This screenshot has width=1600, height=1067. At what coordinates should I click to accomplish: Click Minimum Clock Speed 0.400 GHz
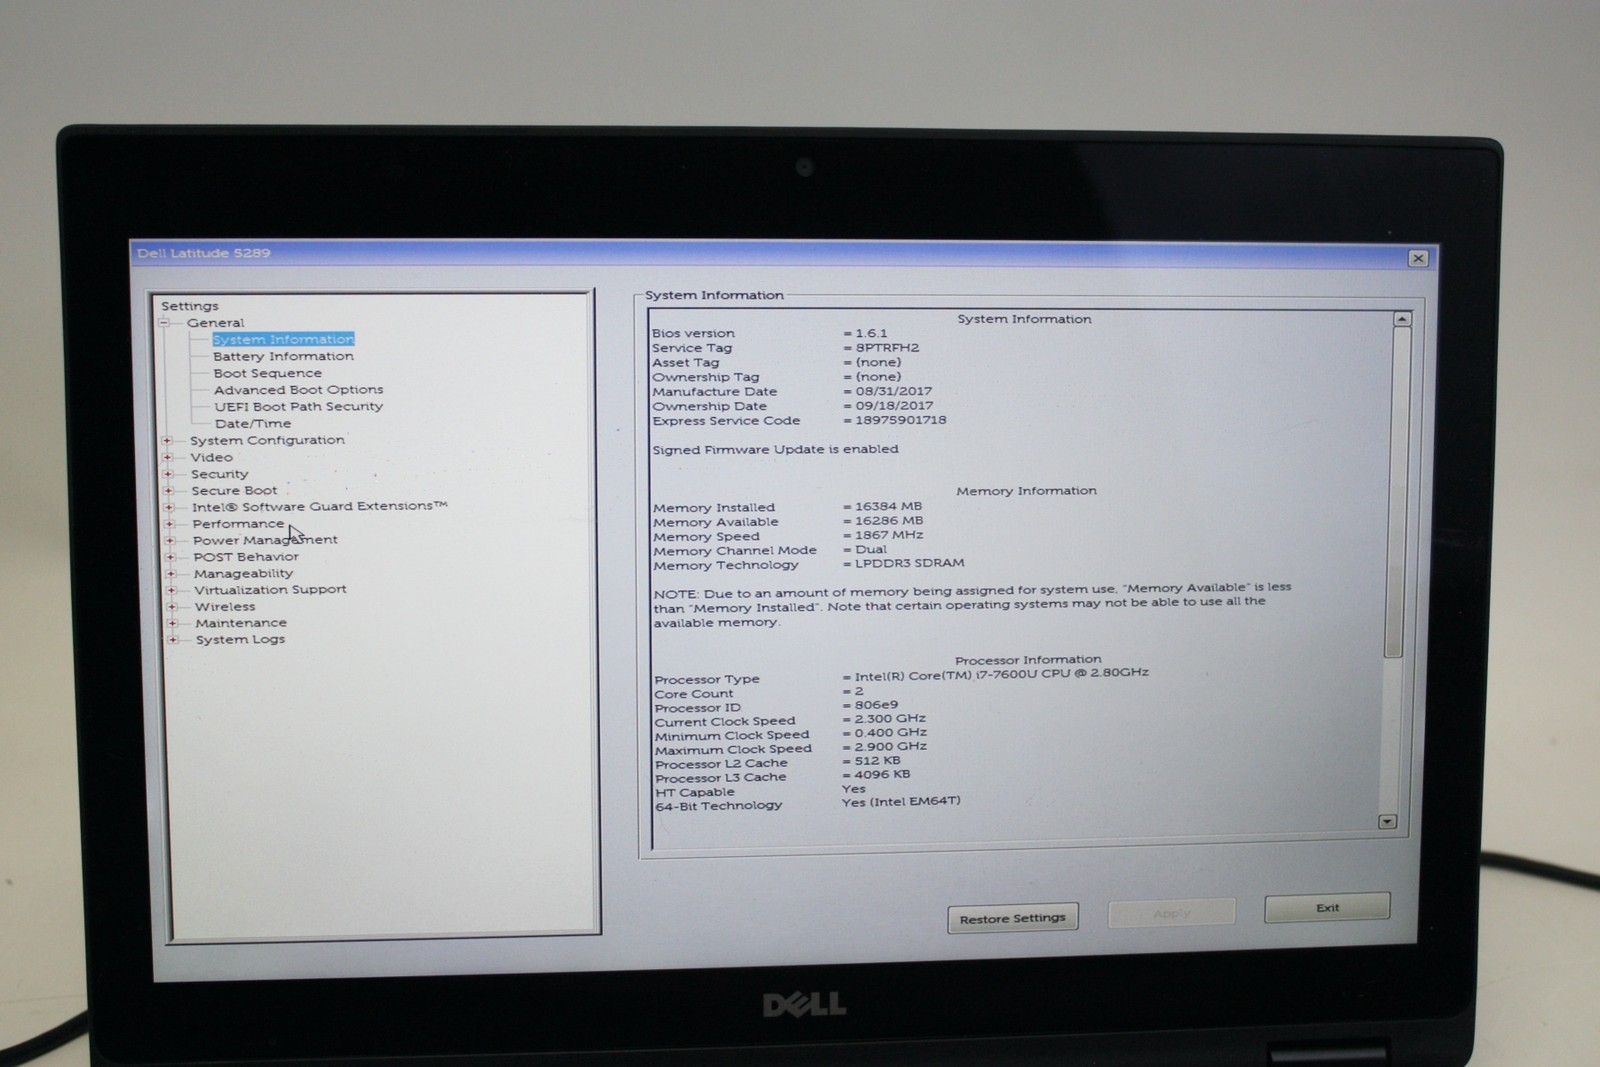point(890,733)
